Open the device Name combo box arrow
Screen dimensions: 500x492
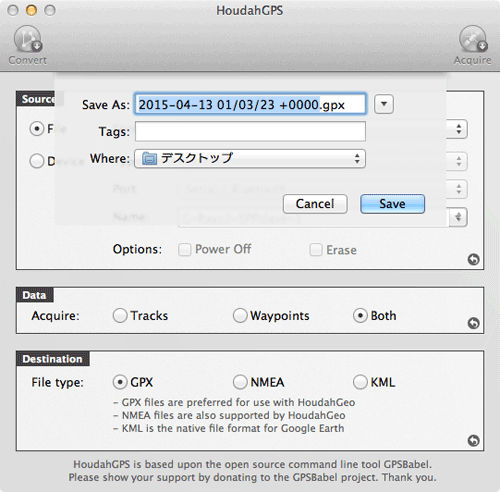tap(459, 217)
